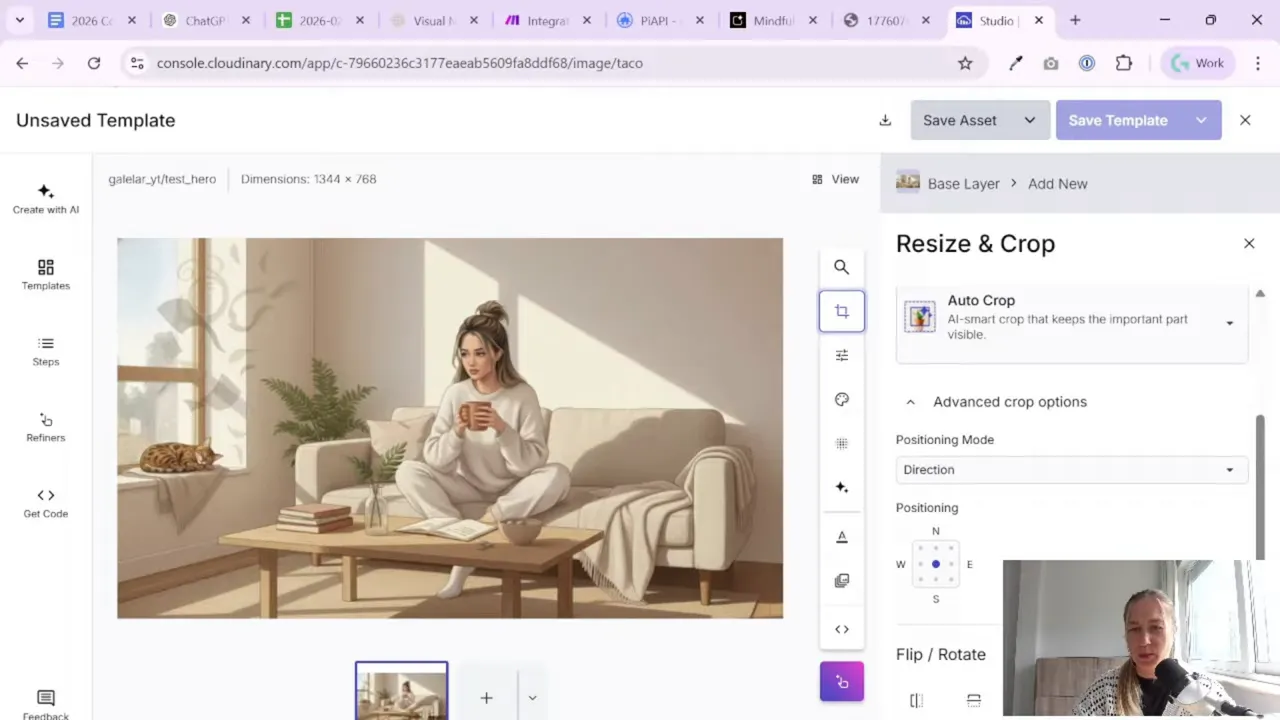Open the browser tab search chevron
The width and height of the screenshot is (1280, 720).
pos(19,20)
